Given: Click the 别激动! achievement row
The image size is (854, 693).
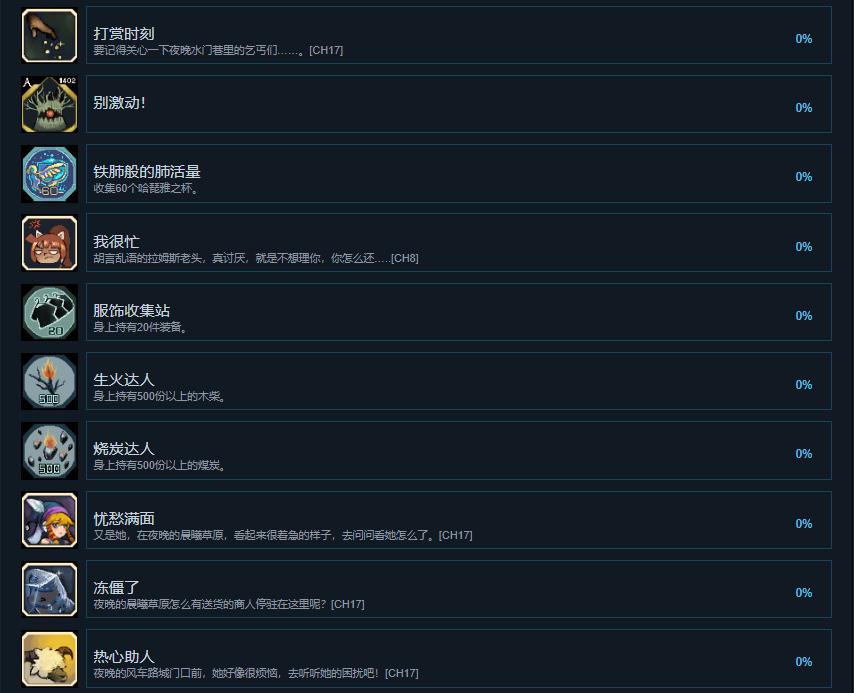Looking at the screenshot, I should point(459,104).
